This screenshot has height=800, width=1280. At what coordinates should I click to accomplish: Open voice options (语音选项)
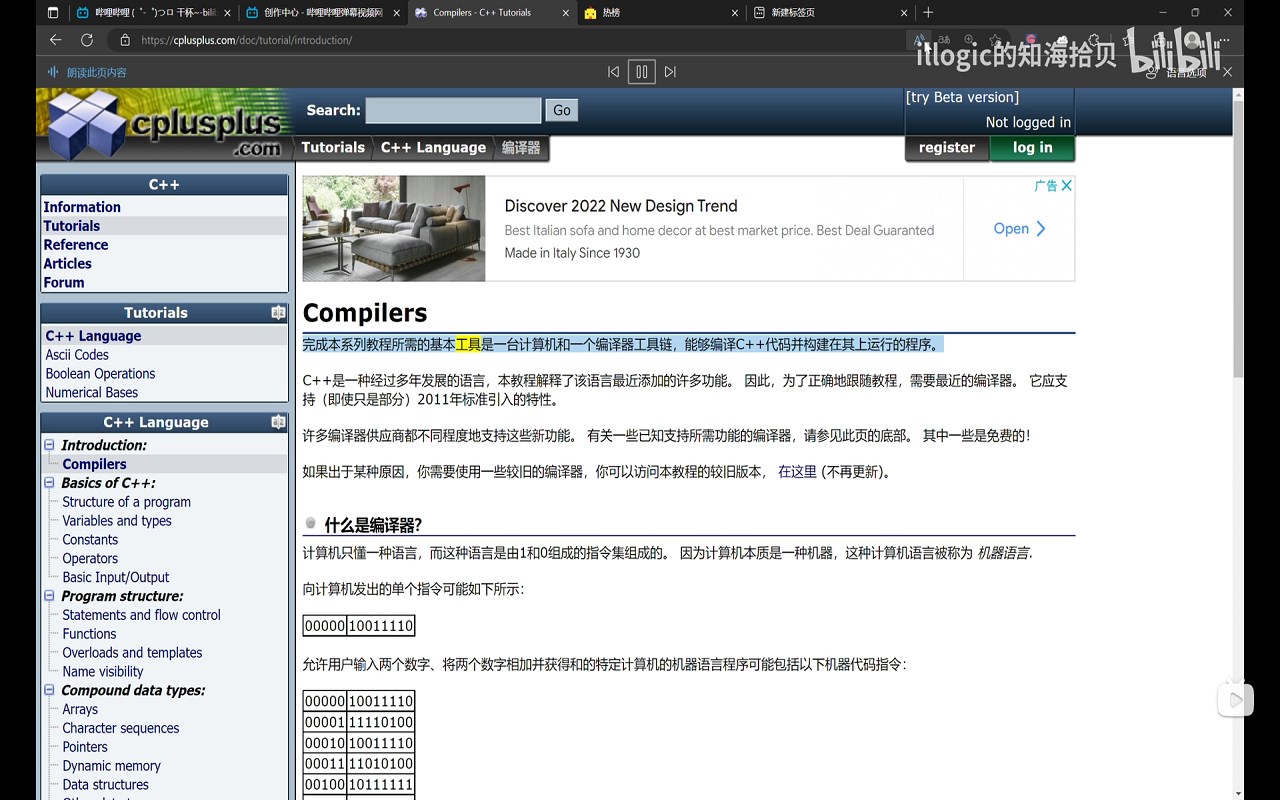(1177, 72)
